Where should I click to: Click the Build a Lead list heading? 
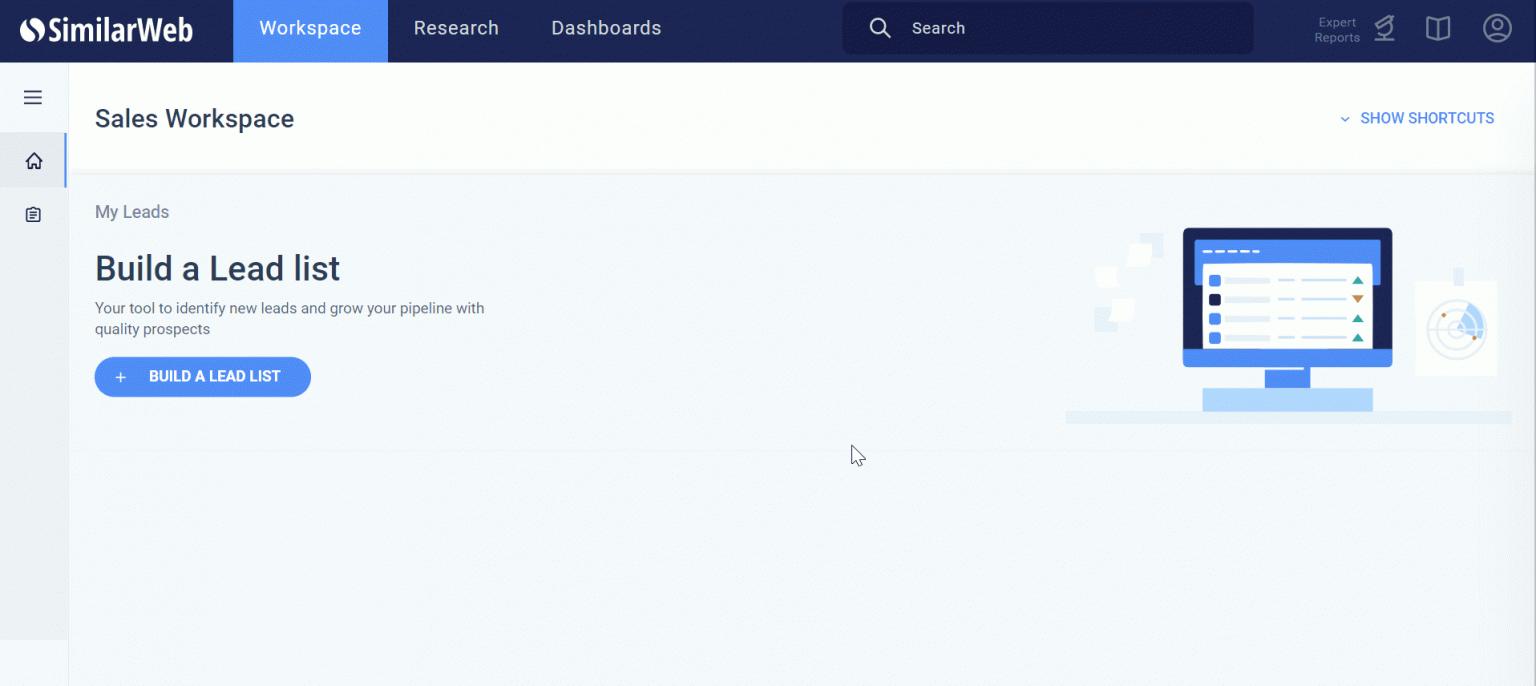(218, 268)
